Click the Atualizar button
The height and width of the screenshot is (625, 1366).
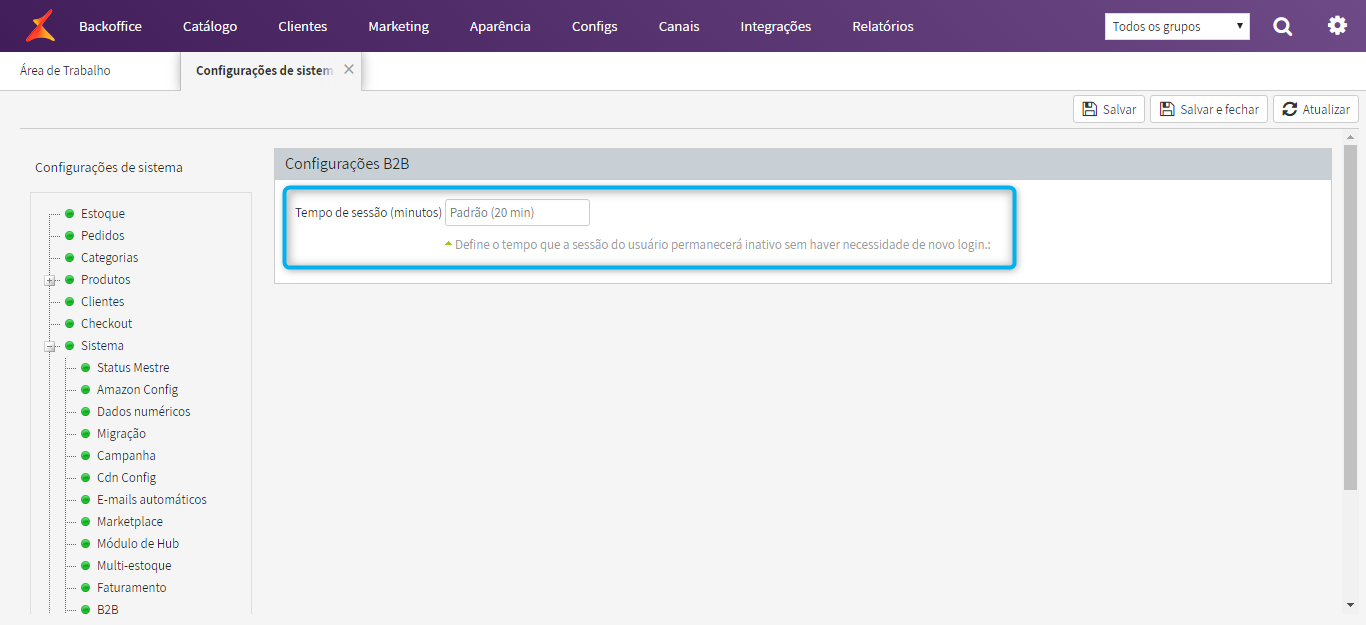(x=1316, y=109)
